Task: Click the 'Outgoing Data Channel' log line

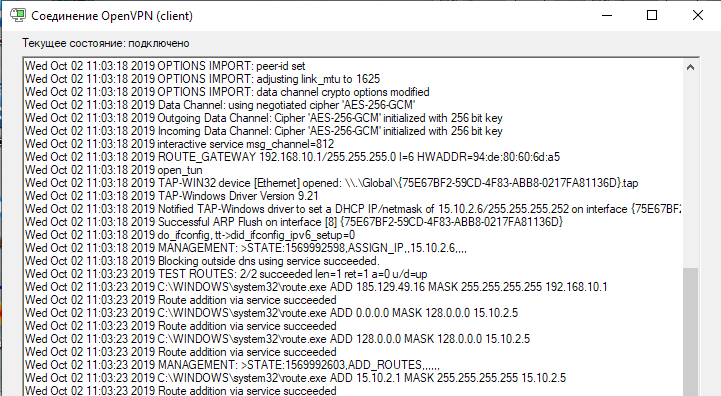Action: point(263,118)
